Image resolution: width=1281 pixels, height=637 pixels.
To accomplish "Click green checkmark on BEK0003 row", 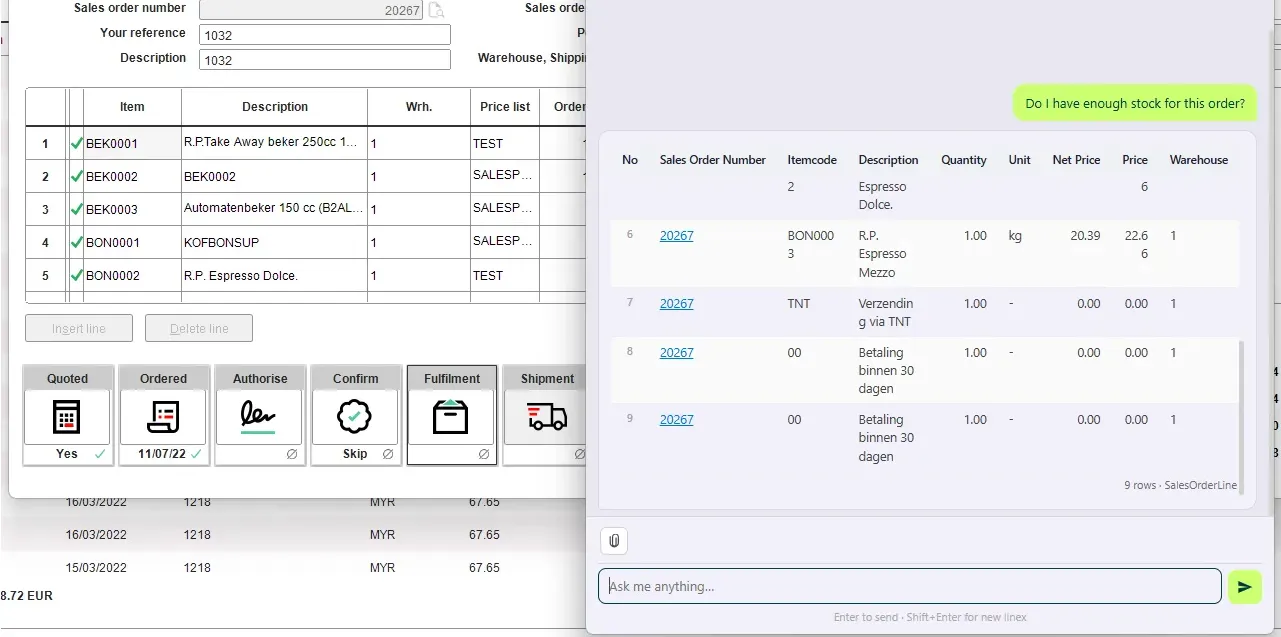I will pos(77,209).
